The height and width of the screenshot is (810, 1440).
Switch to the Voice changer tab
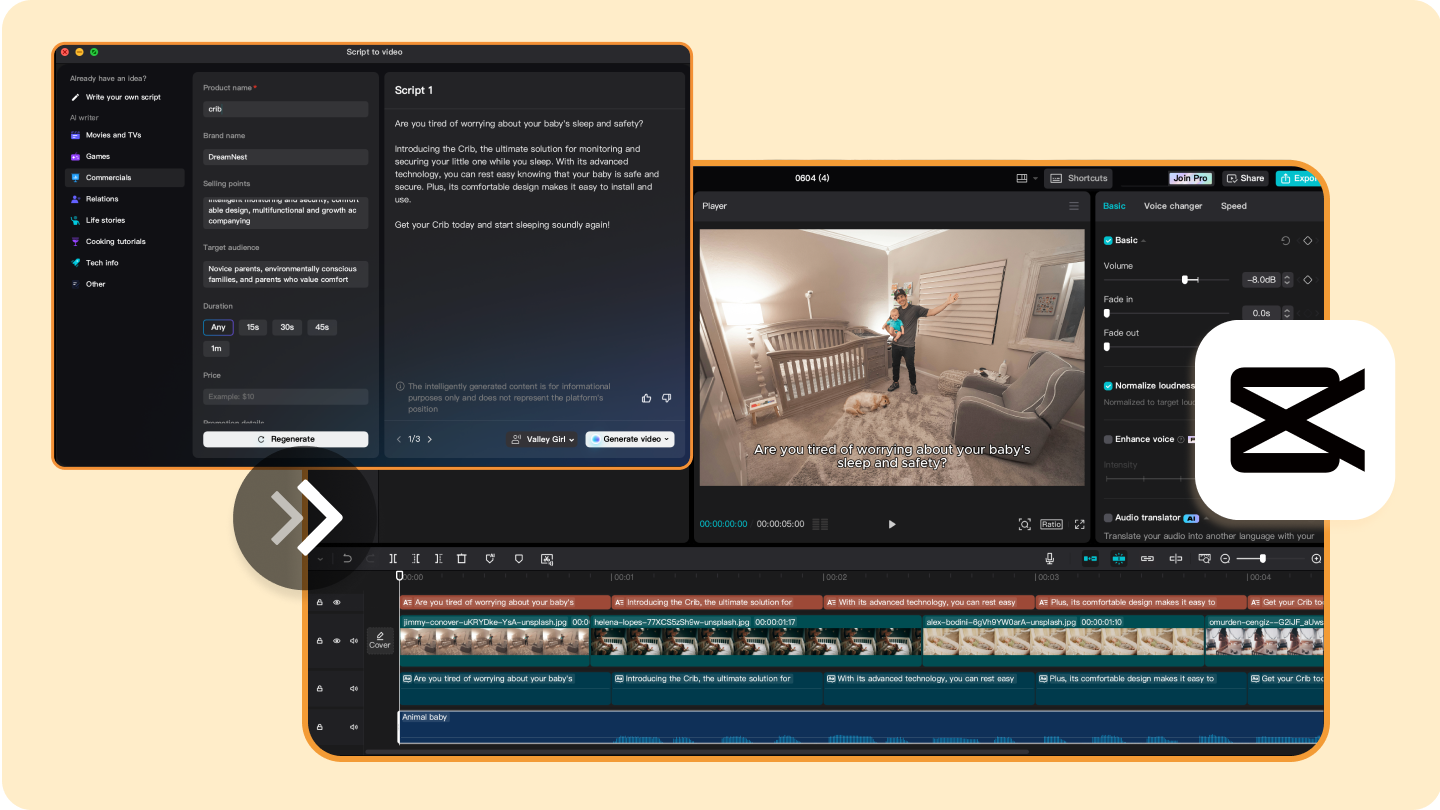pyautogui.click(x=1172, y=206)
